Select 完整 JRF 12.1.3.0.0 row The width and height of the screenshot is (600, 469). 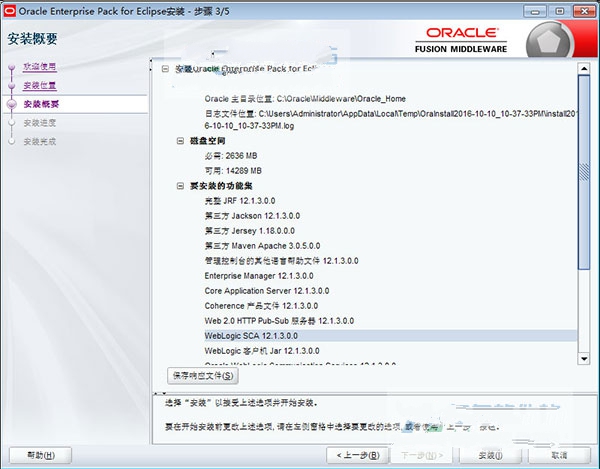(x=240, y=201)
